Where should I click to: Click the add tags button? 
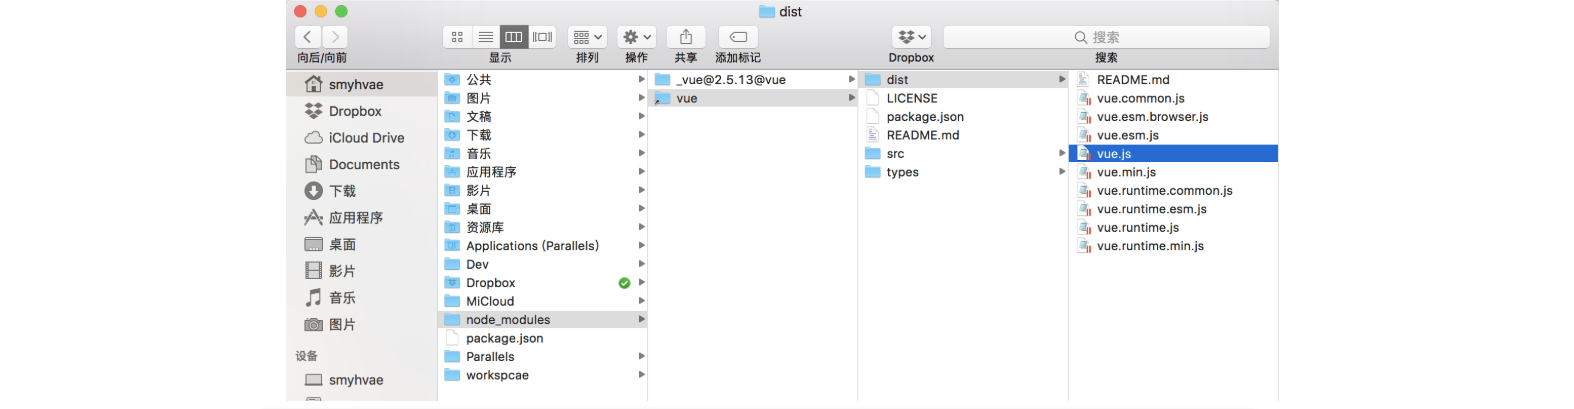(738, 37)
